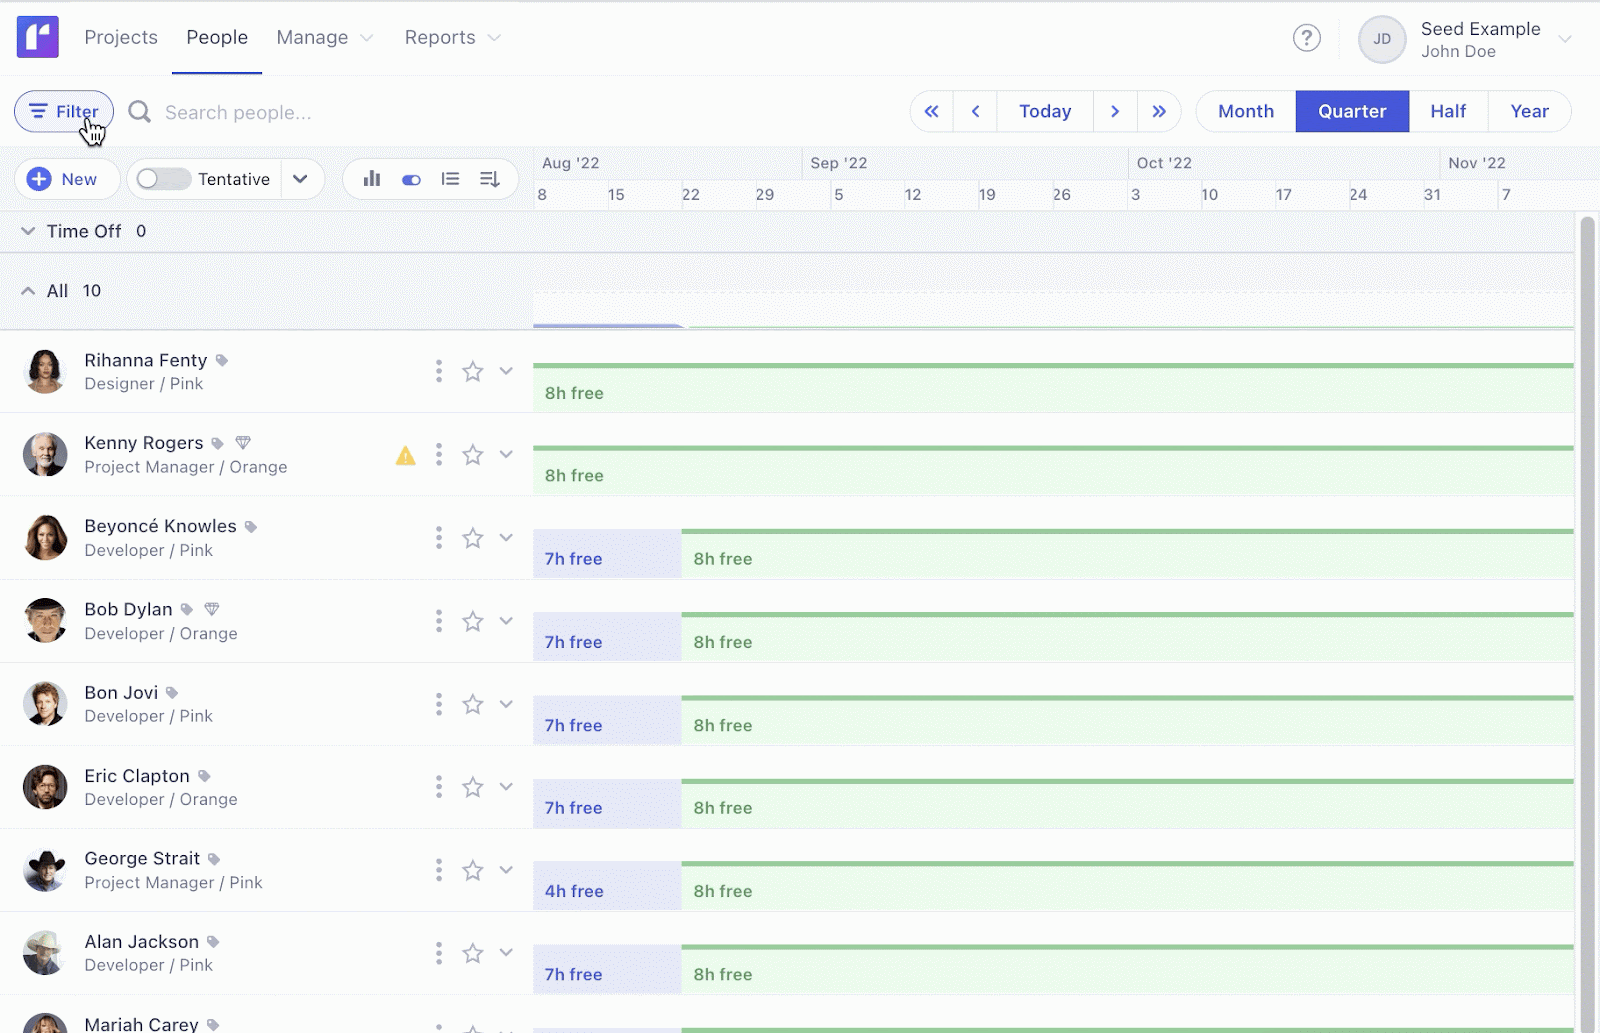1600x1033 pixels.
Task: Click the Today button
Action: 1044,111
